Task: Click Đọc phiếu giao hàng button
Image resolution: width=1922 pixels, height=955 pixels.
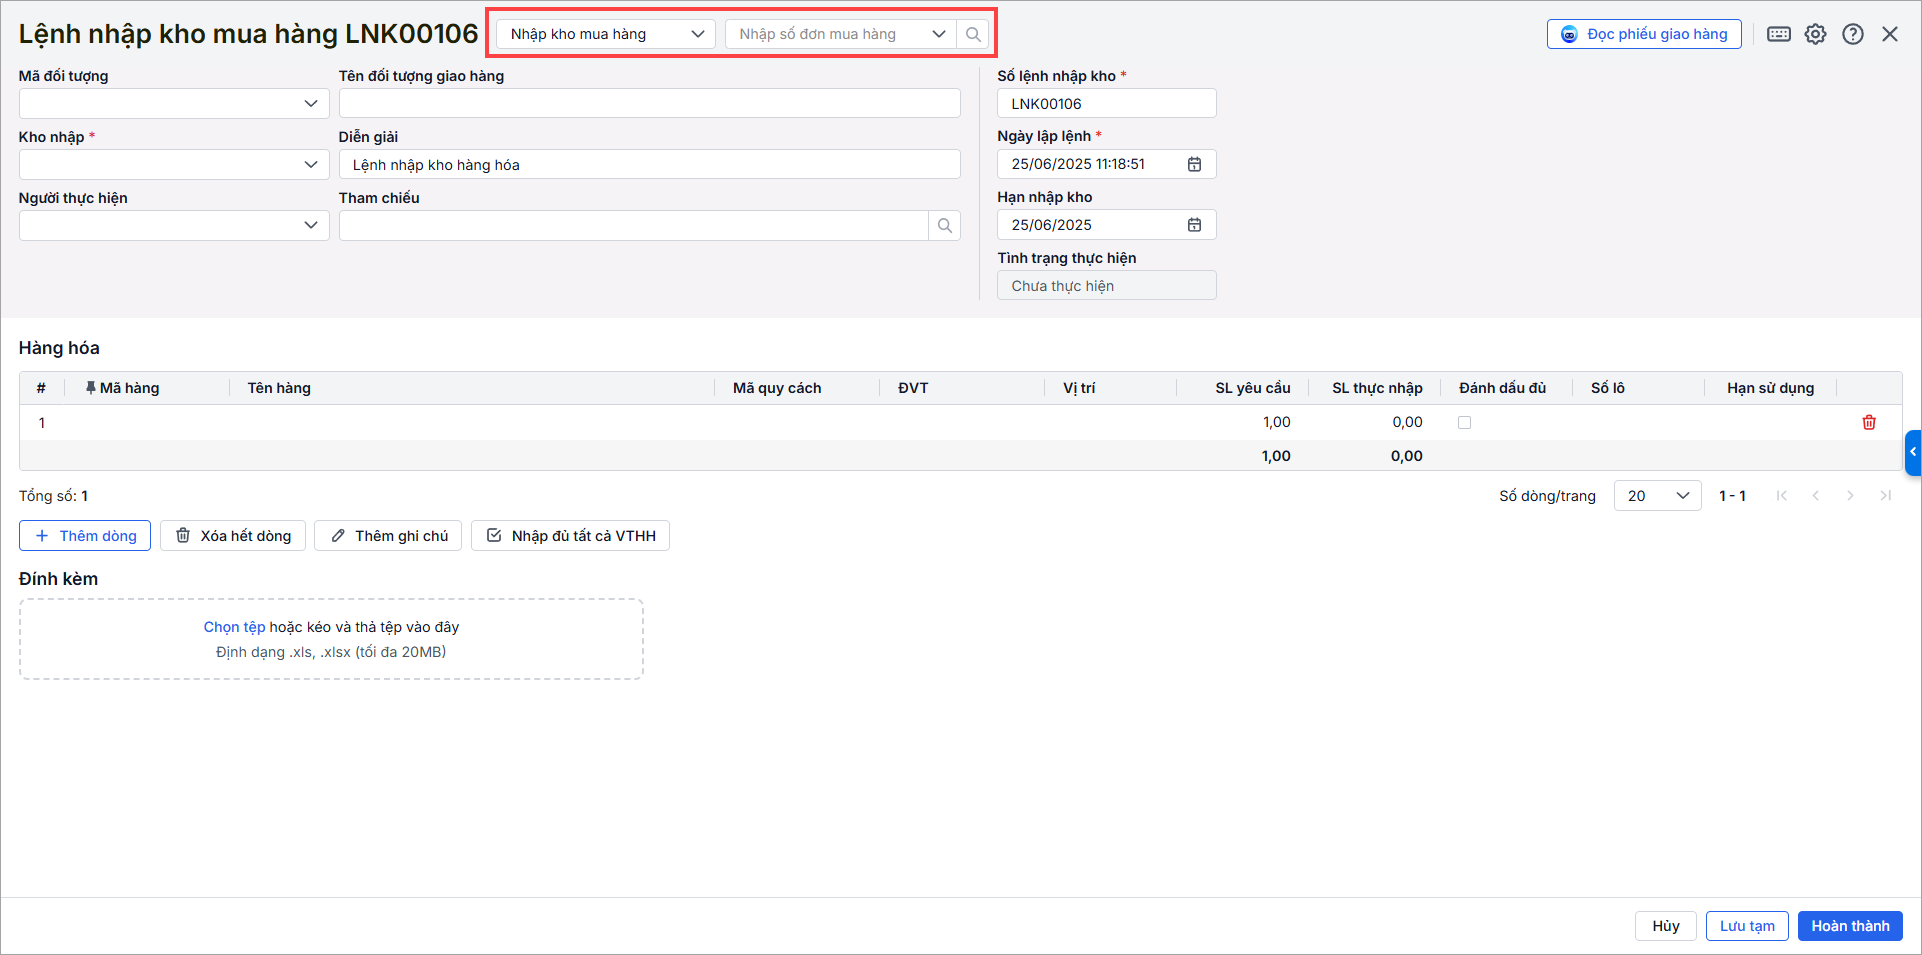Action: tap(1644, 34)
